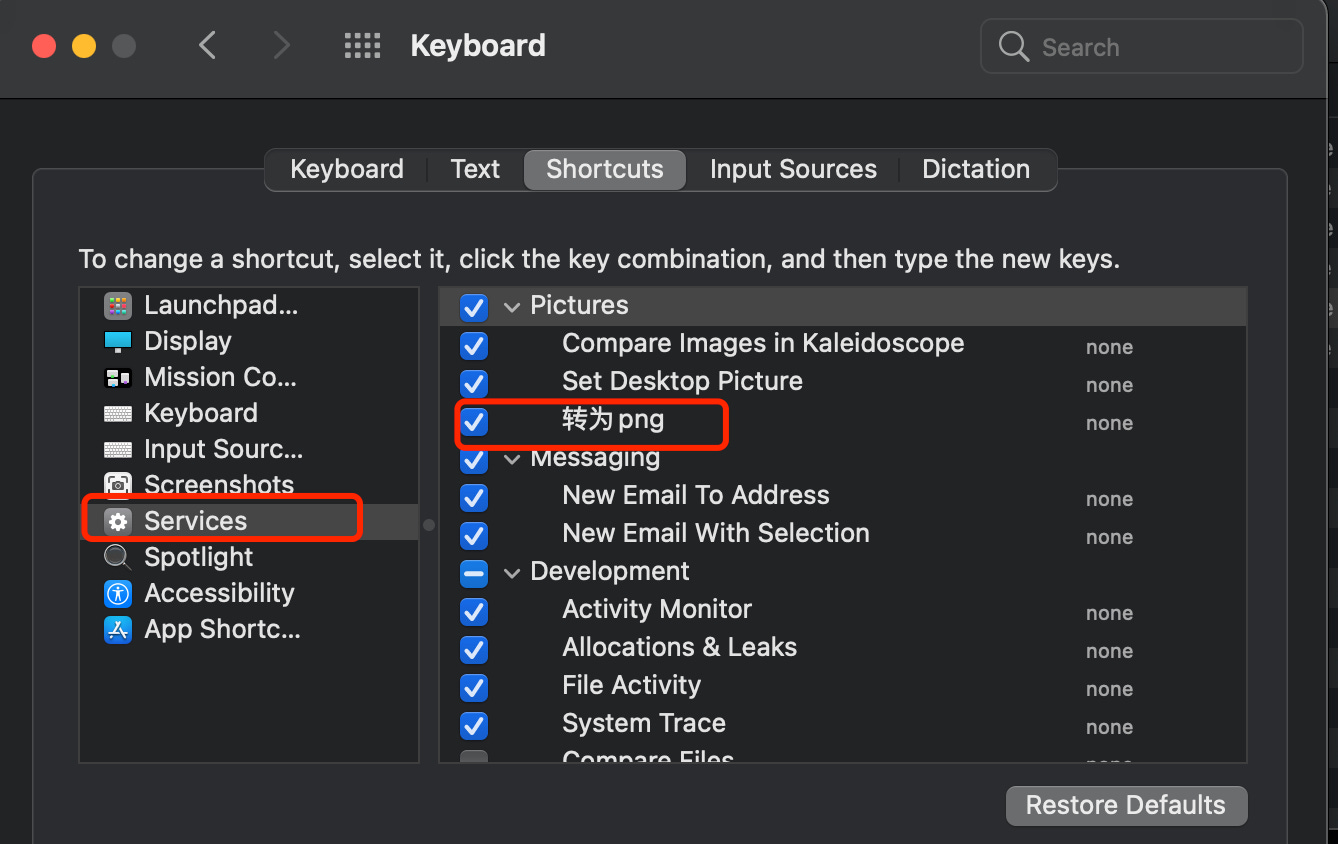
Task: Select the Mission Control icon
Action: coord(118,378)
